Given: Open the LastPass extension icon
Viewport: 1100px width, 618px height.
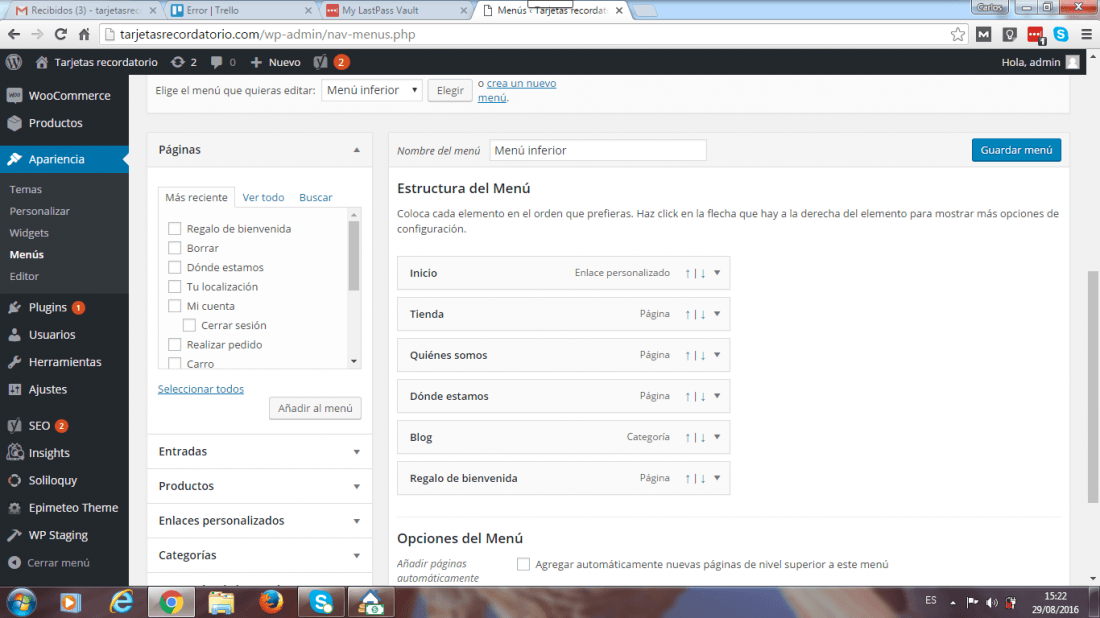Looking at the screenshot, I should 1035,34.
